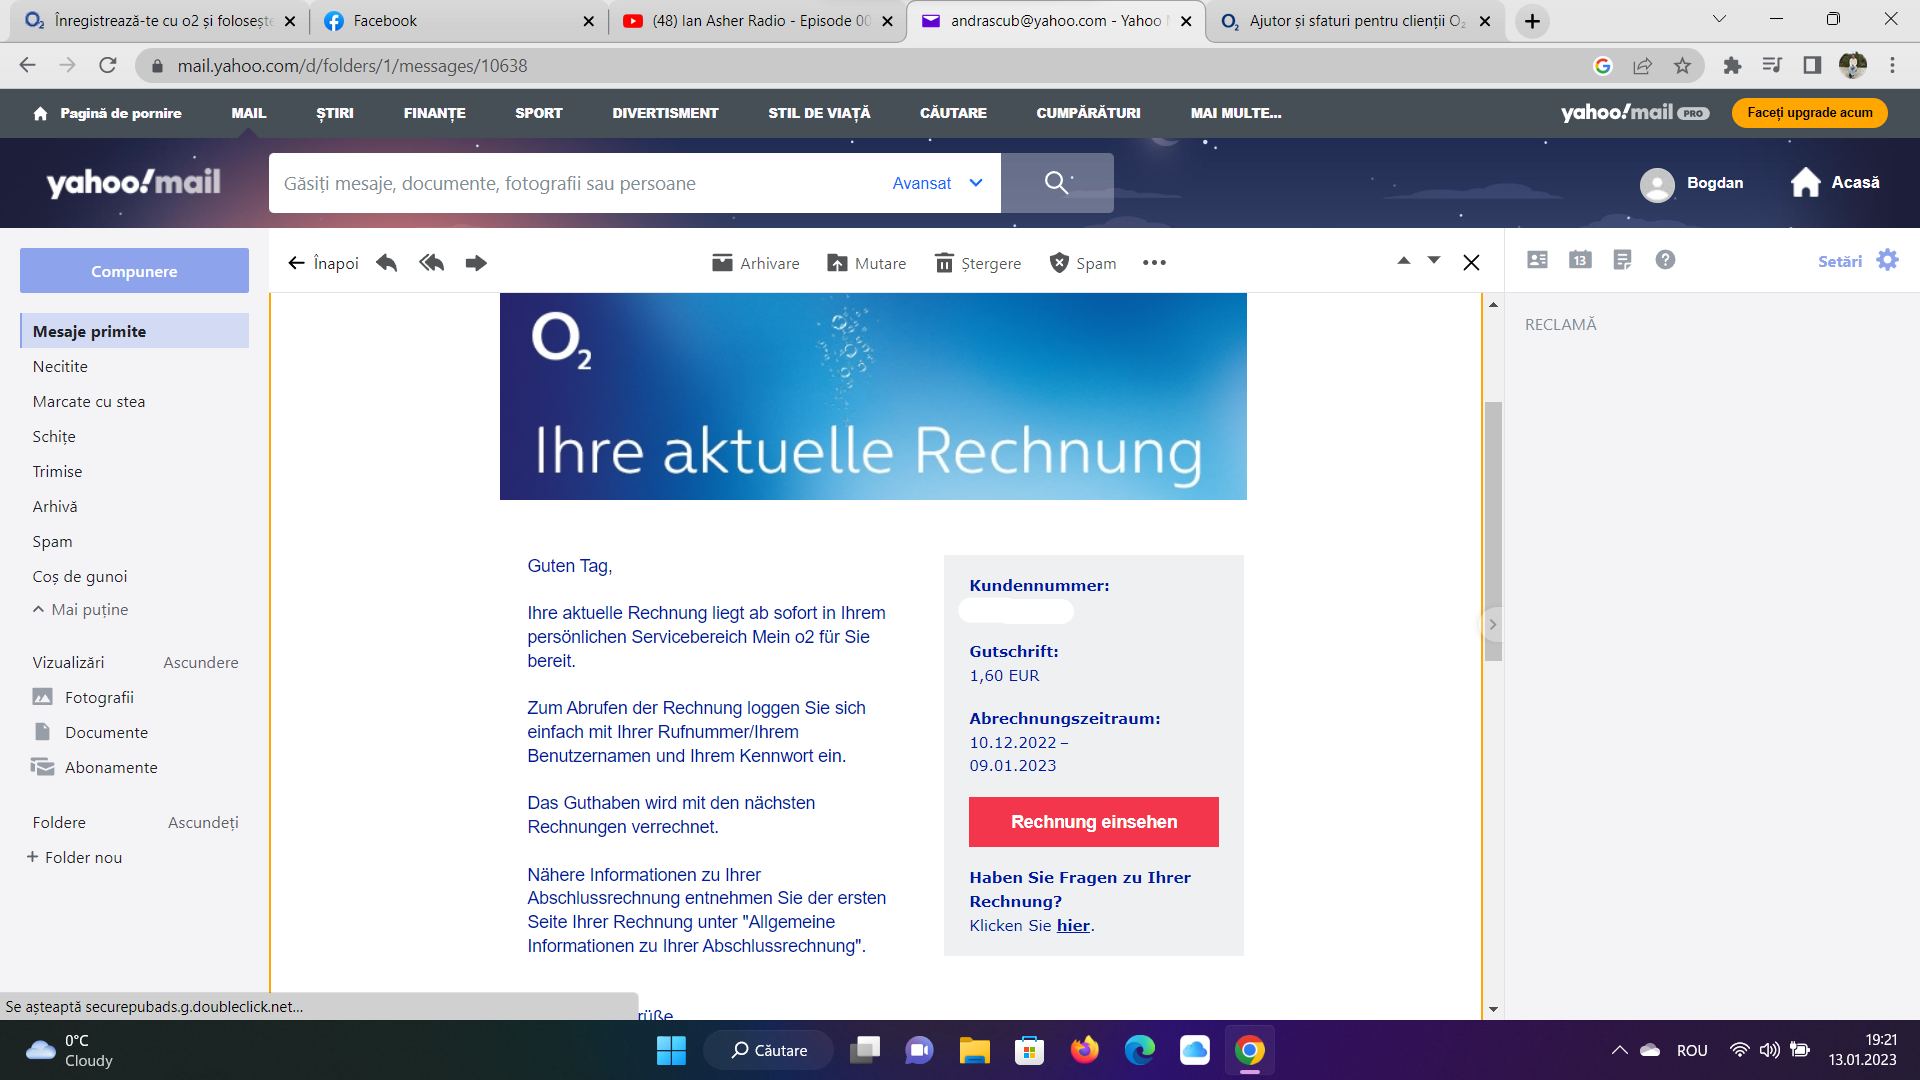The image size is (1920, 1080).
Task: Switch to Ian Asher Radio YouTube tab
Action: (757, 21)
